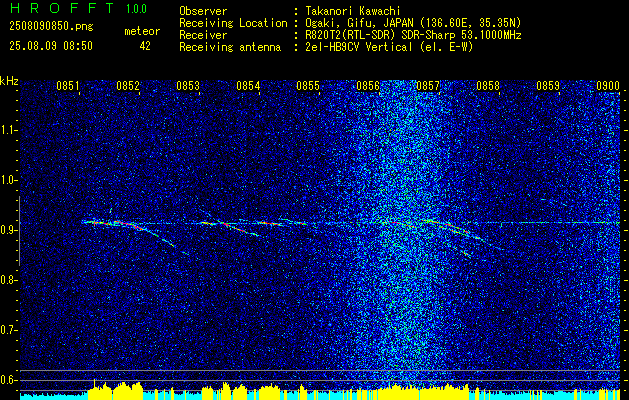The width and height of the screenshot is (629, 400).
Task: Click the 0858 time marker
Action: pos(488,86)
